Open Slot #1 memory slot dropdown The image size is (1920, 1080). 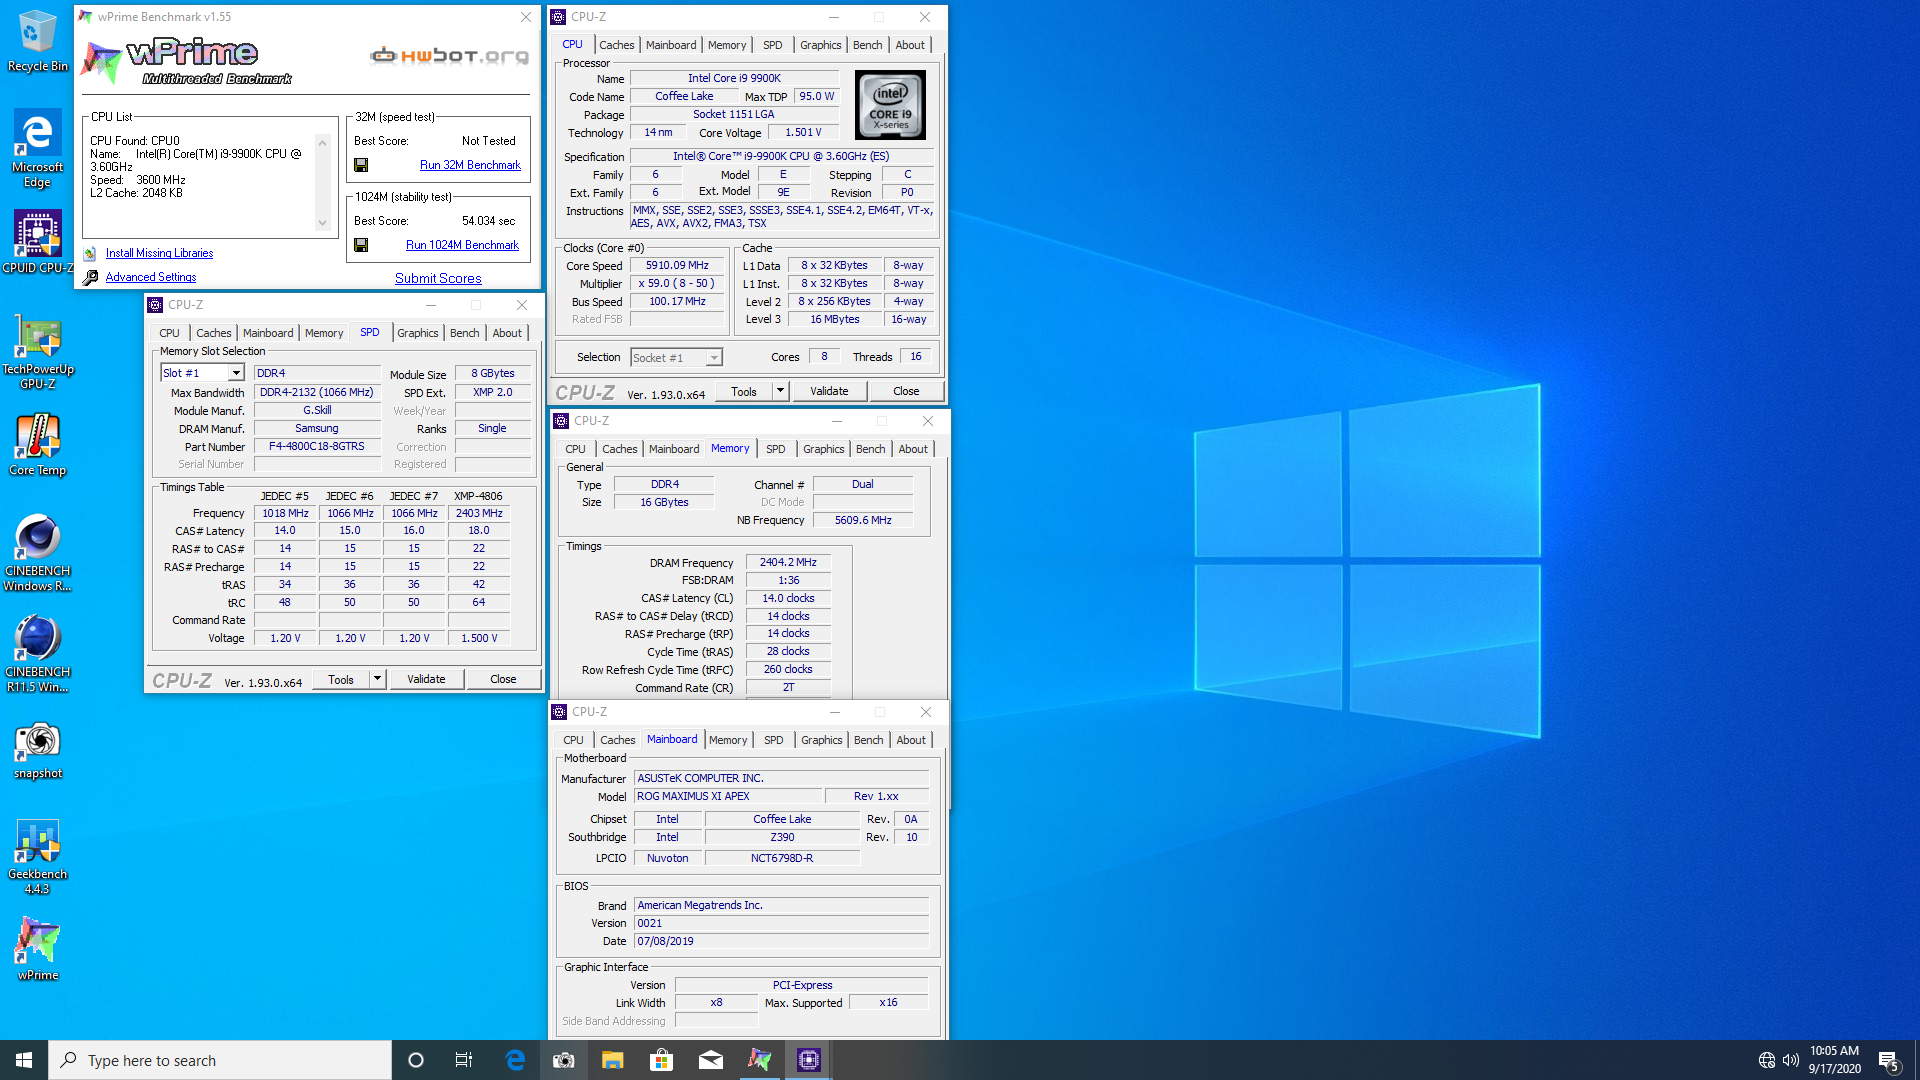202,373
